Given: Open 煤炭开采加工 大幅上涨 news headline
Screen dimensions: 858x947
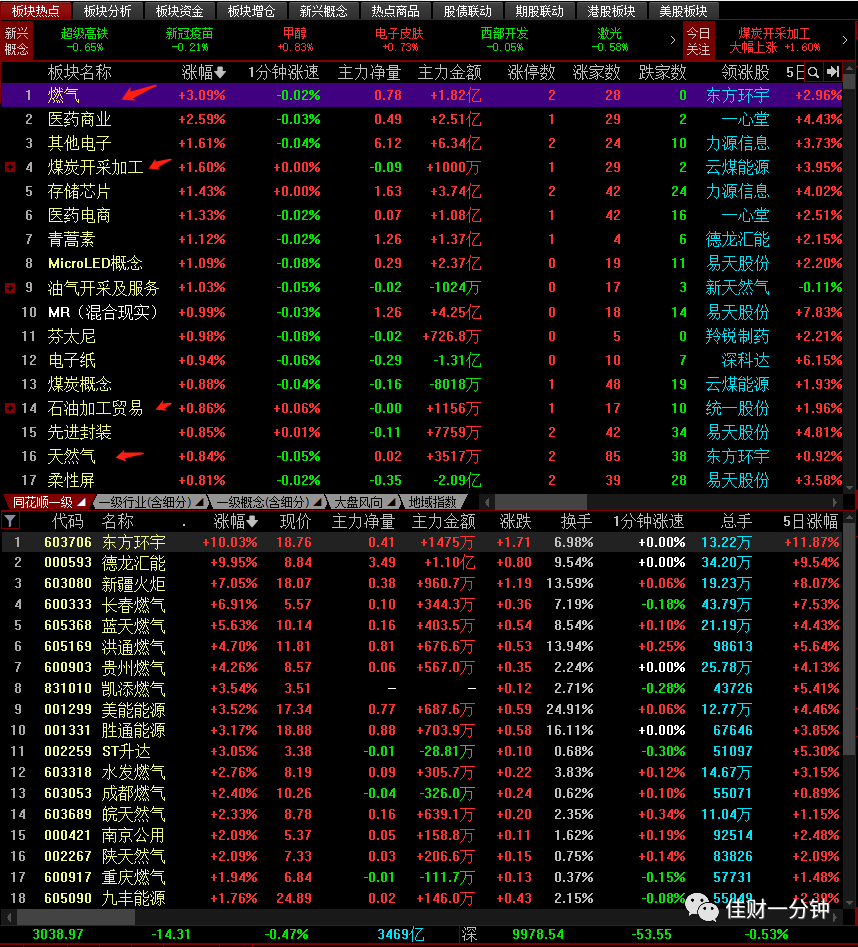Looking at the screenshot, I should pyautogui.click(x=775, y=40).
